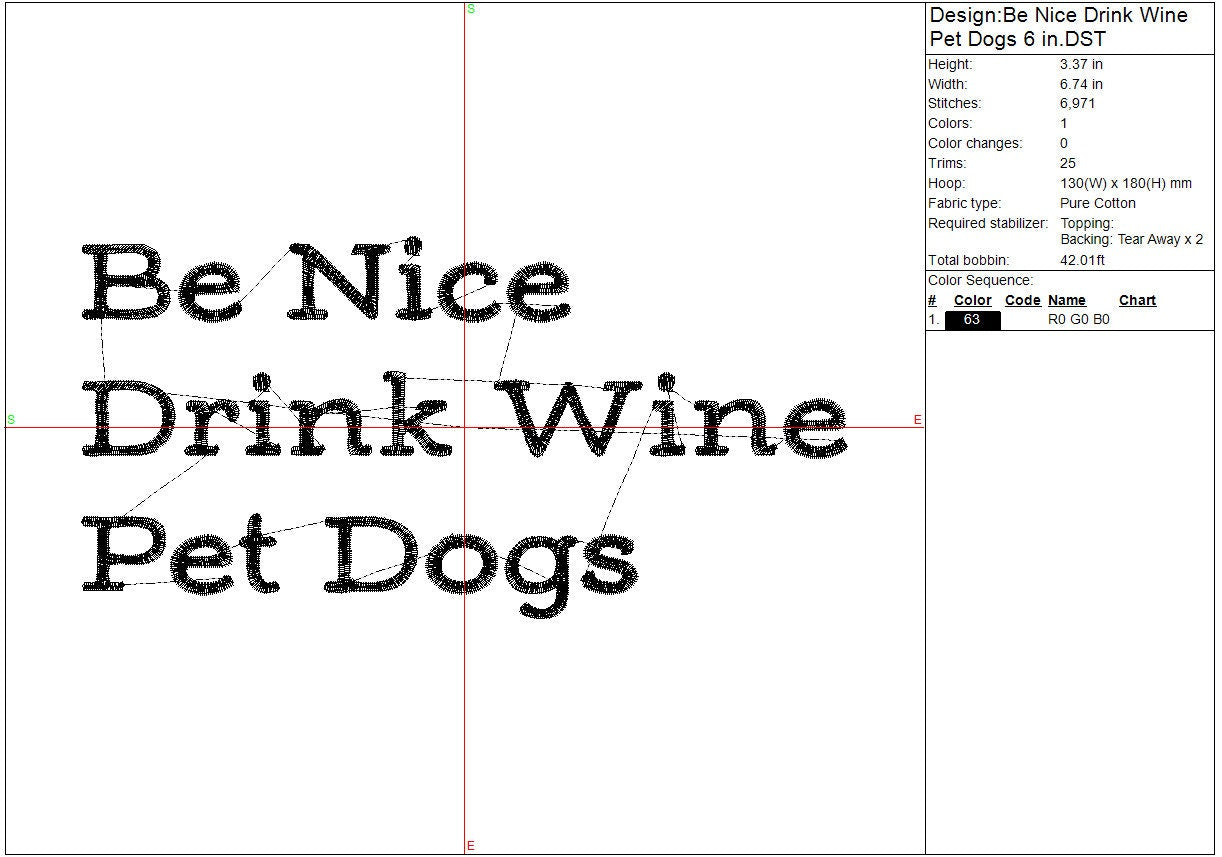
Task: Click the crosshair center intersection point
Action: [x=464, y=427]
